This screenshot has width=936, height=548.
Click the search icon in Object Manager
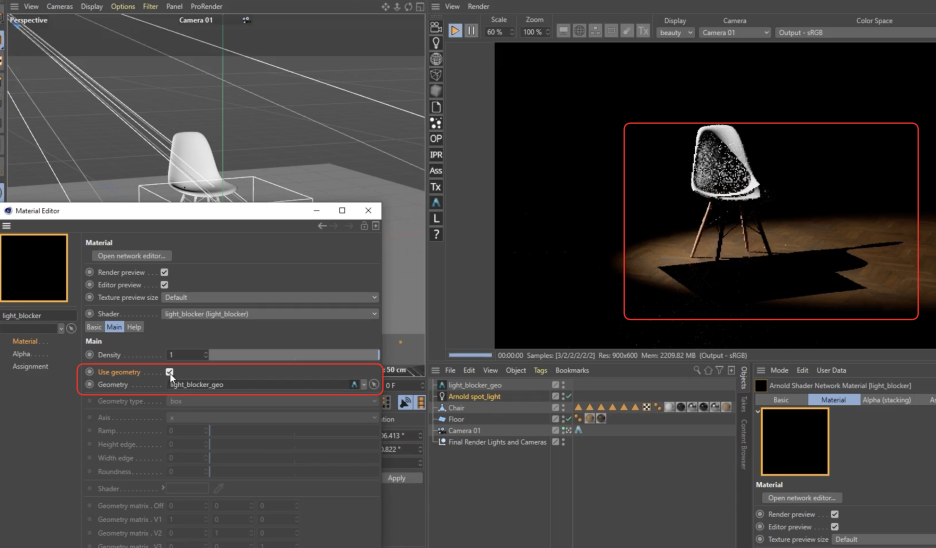(x=697, y=370)
